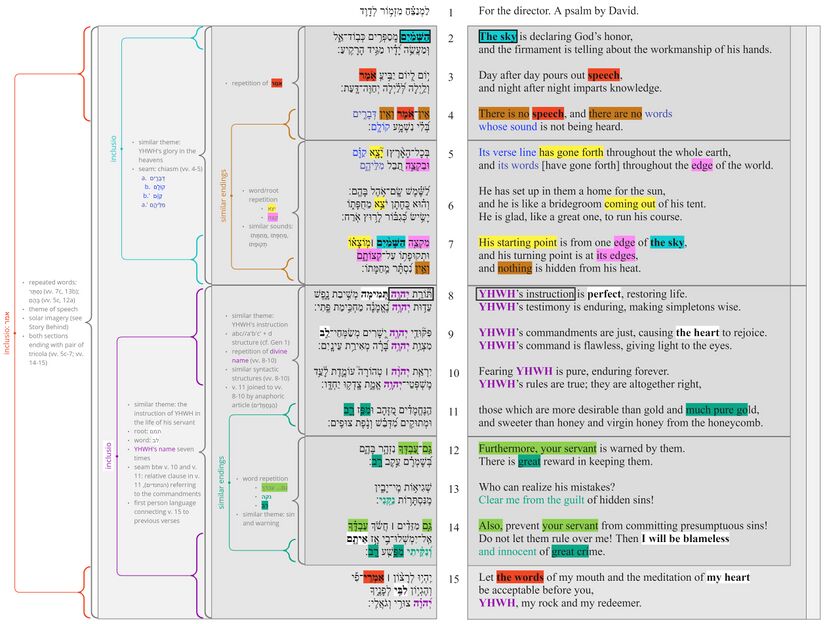Screen dimensions: 825x624
Task: Select verse number 8
Action: click(451, 295)
